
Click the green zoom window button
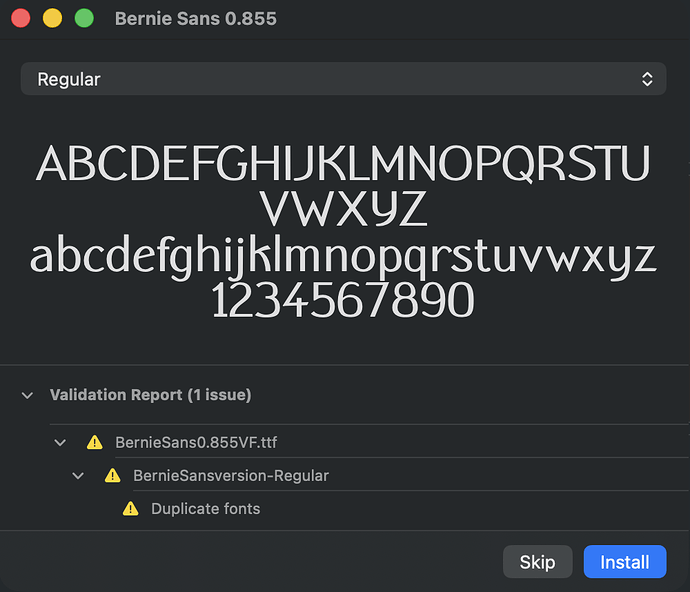(84, 19)
